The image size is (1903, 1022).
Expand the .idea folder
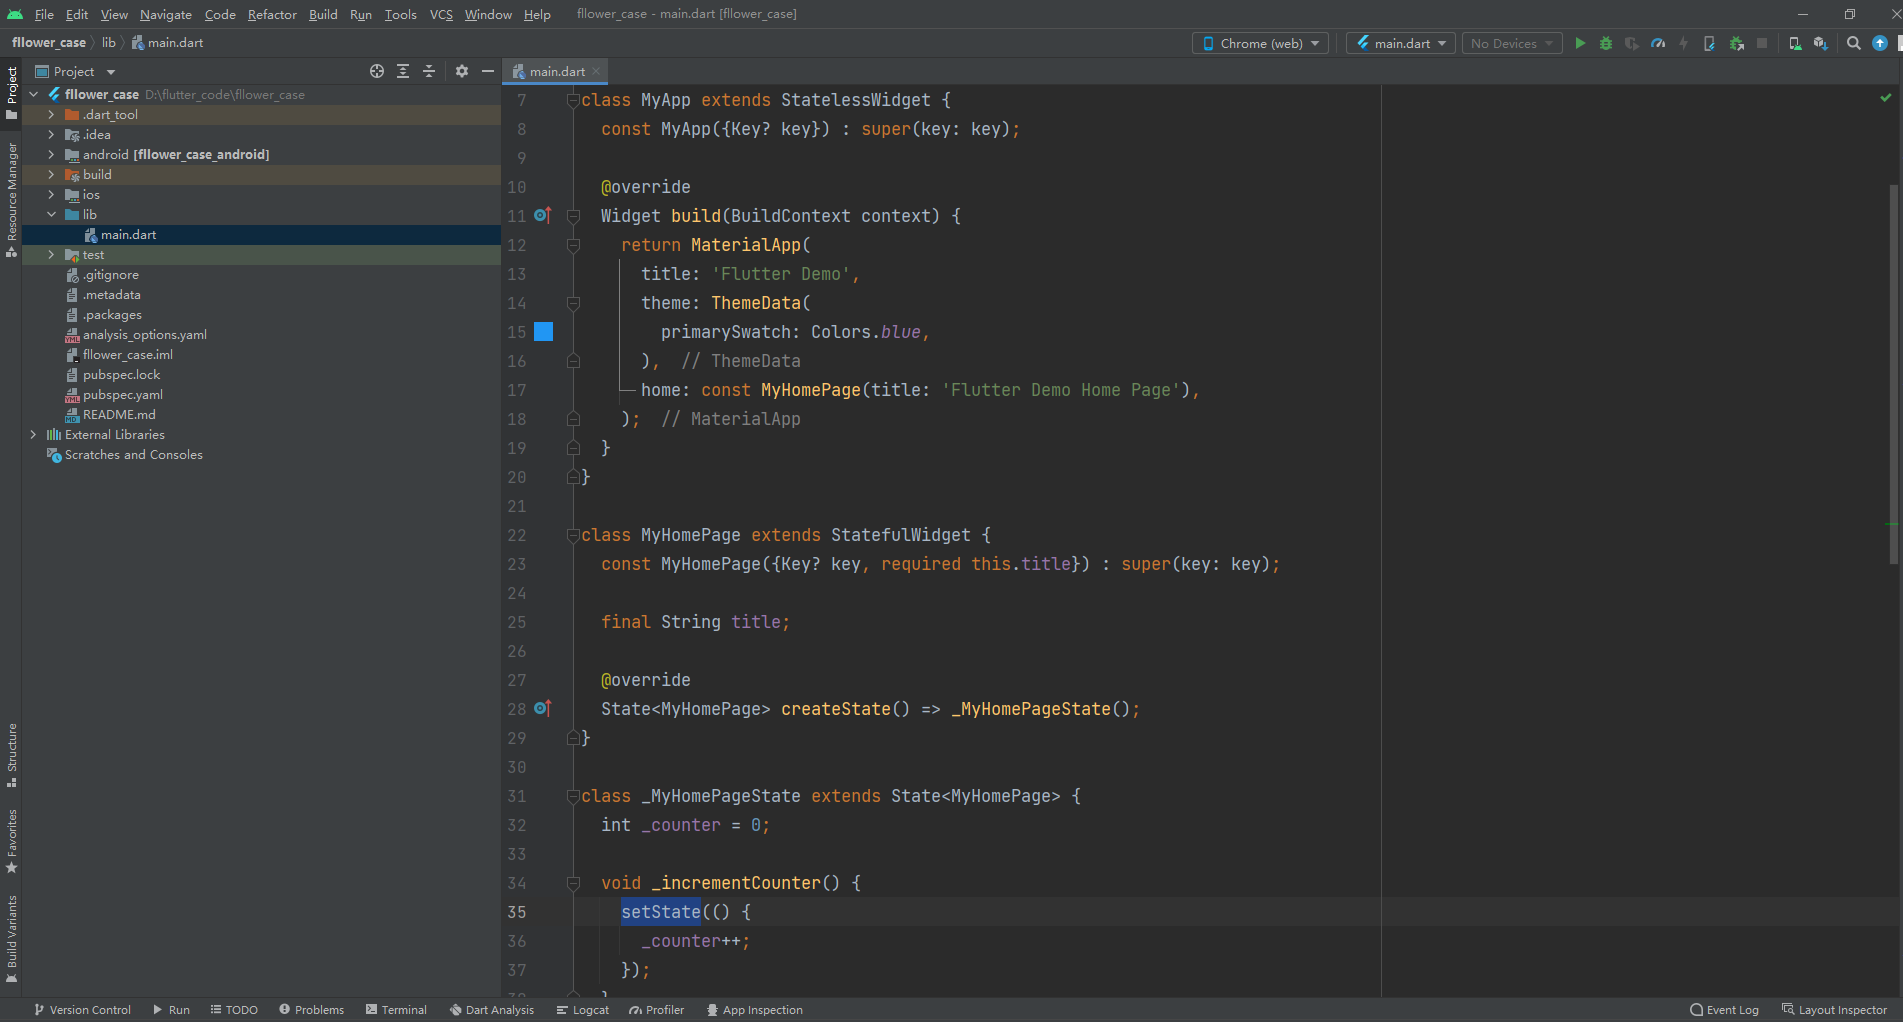(x=51, y=135)
